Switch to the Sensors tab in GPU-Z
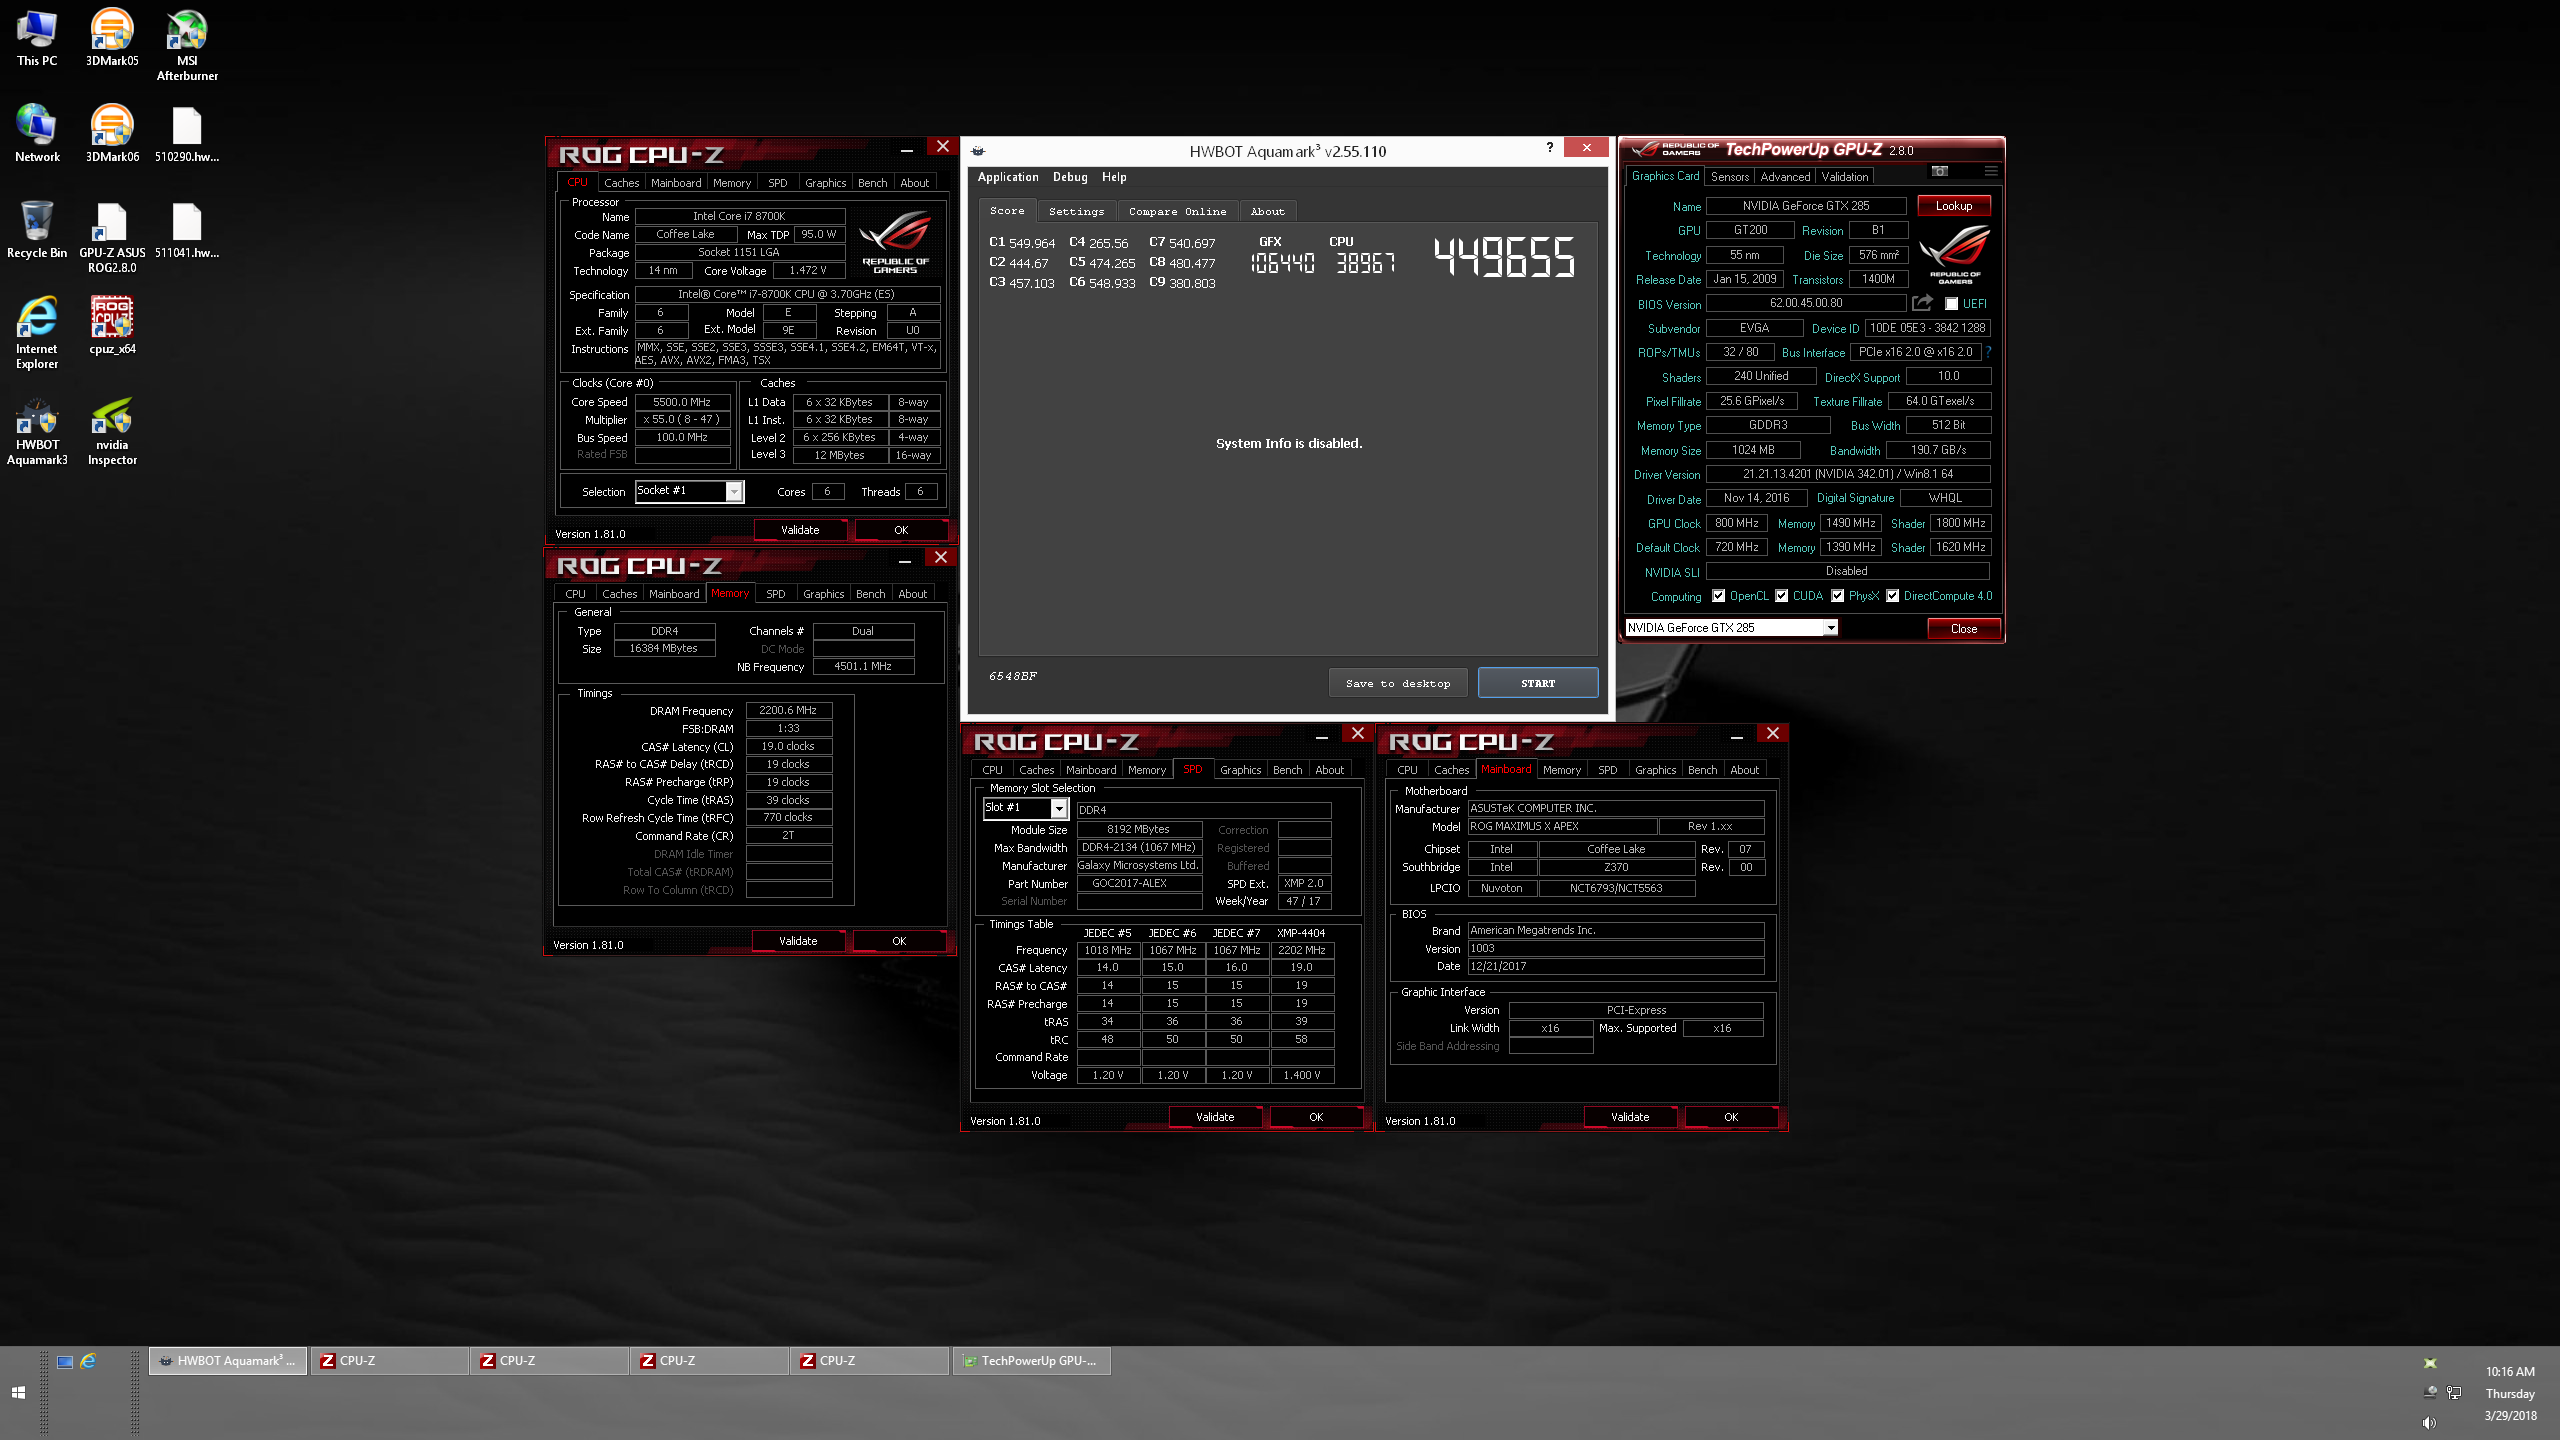This screenshot has height=1440, width=2560. (1730, 176)
